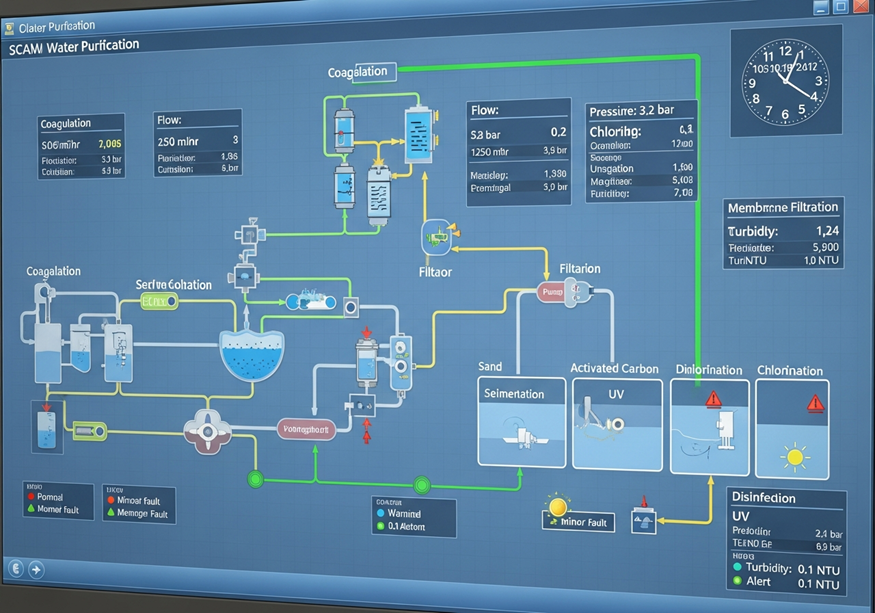
Task: Click the Minor Fault button
Action: click(x=578, y=522)
